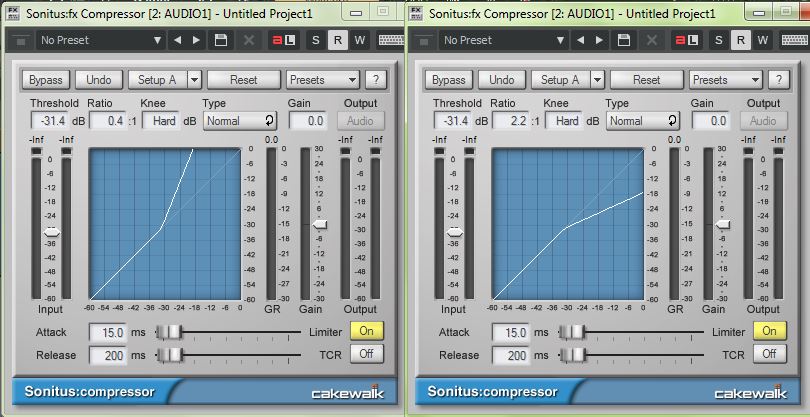Image resolution: width=810 pixels, height=417 pixels.
Task: Click Gain field 0.0 in left compressor
Action: (x=308, y=121)
